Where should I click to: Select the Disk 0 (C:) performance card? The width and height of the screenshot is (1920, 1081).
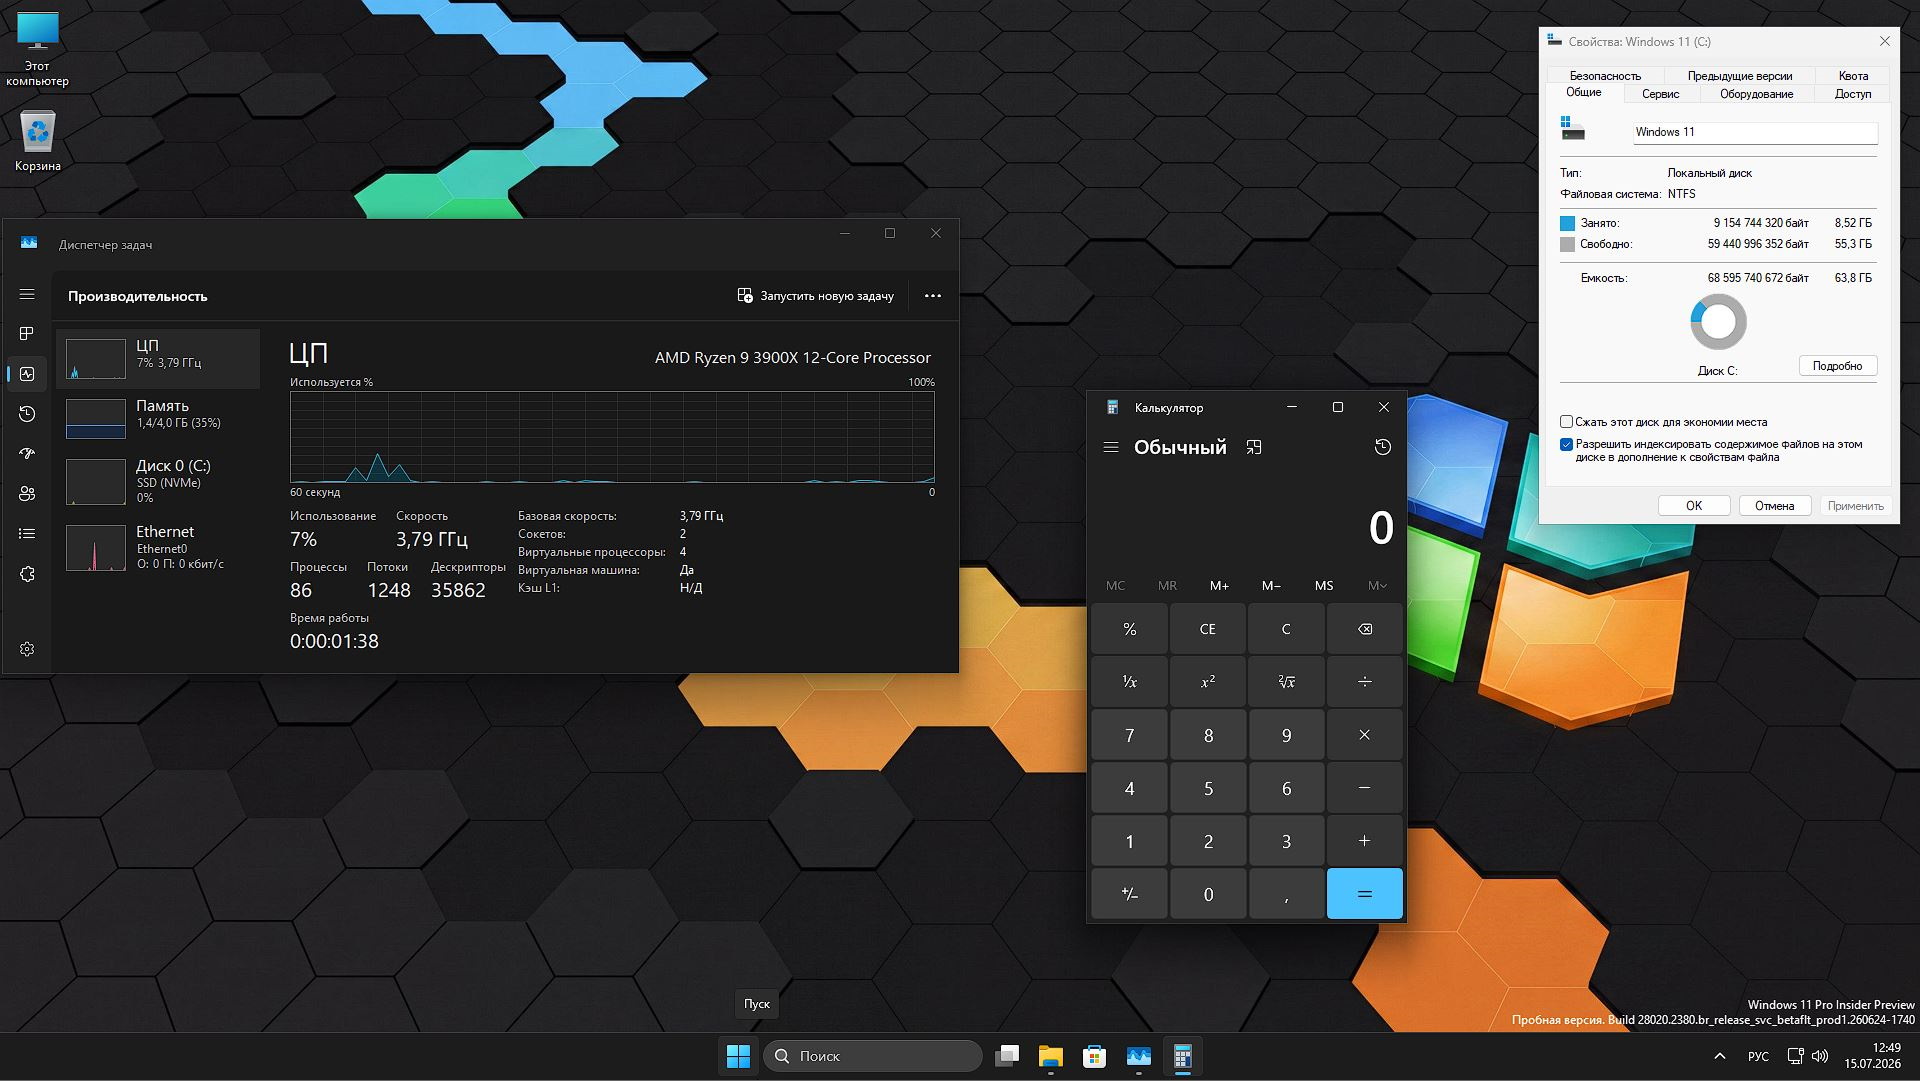point(158,481)
